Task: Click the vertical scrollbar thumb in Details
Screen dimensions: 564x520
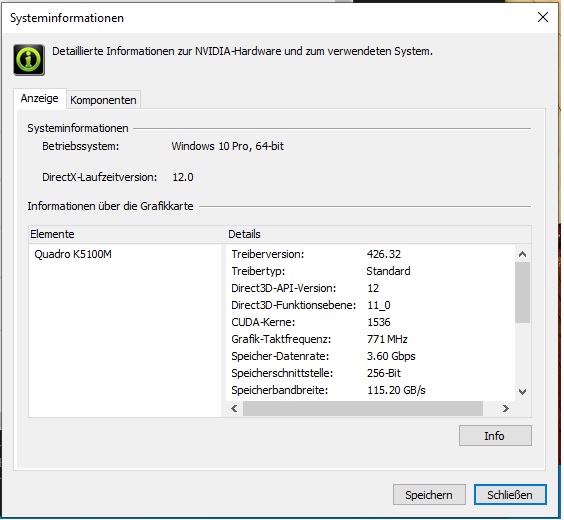Action: tap(522, 292)
